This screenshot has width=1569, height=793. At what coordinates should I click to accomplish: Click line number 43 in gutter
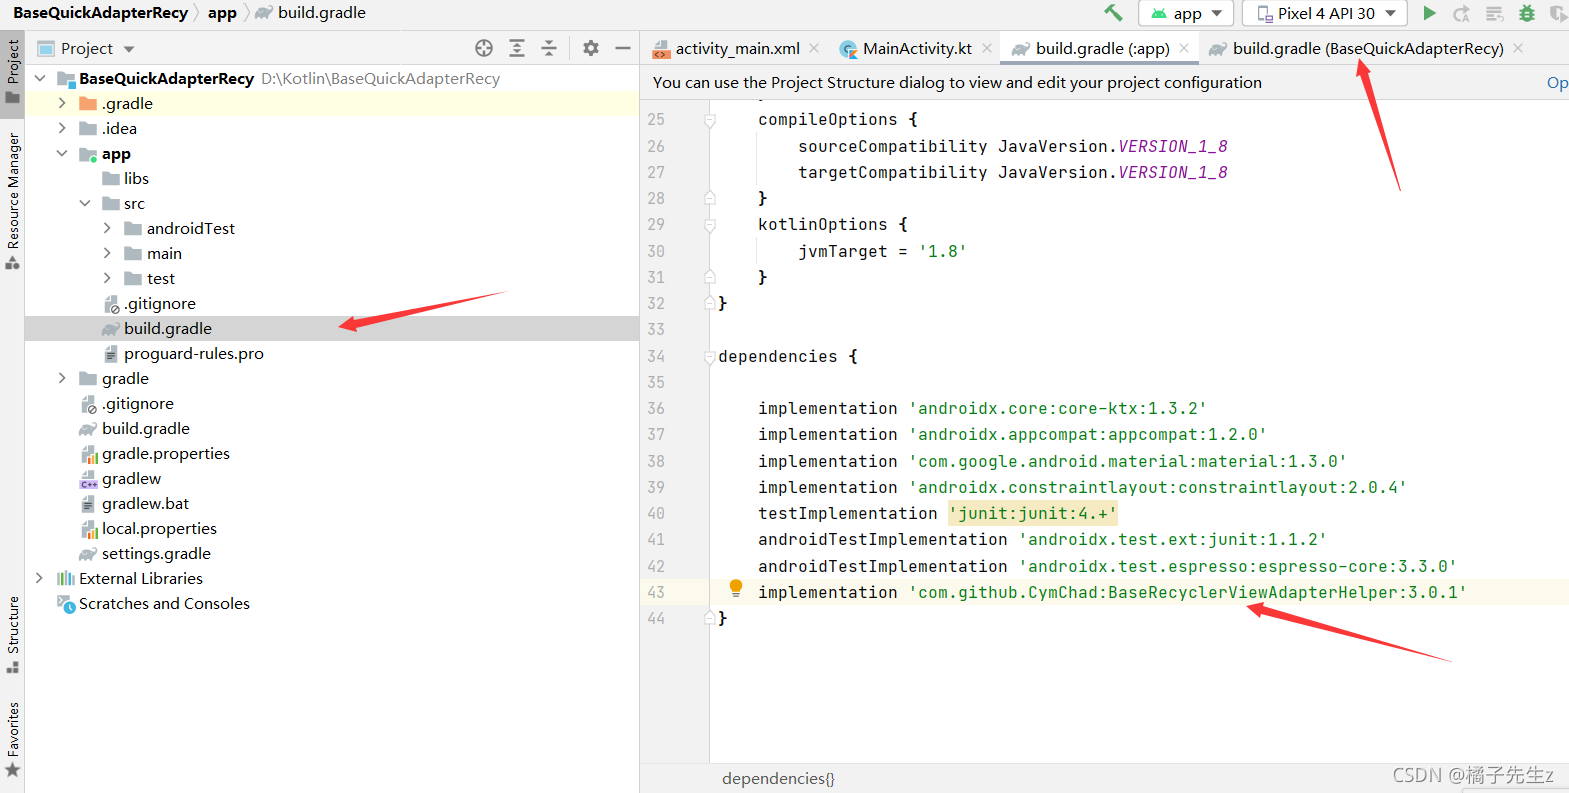point(656,592)
